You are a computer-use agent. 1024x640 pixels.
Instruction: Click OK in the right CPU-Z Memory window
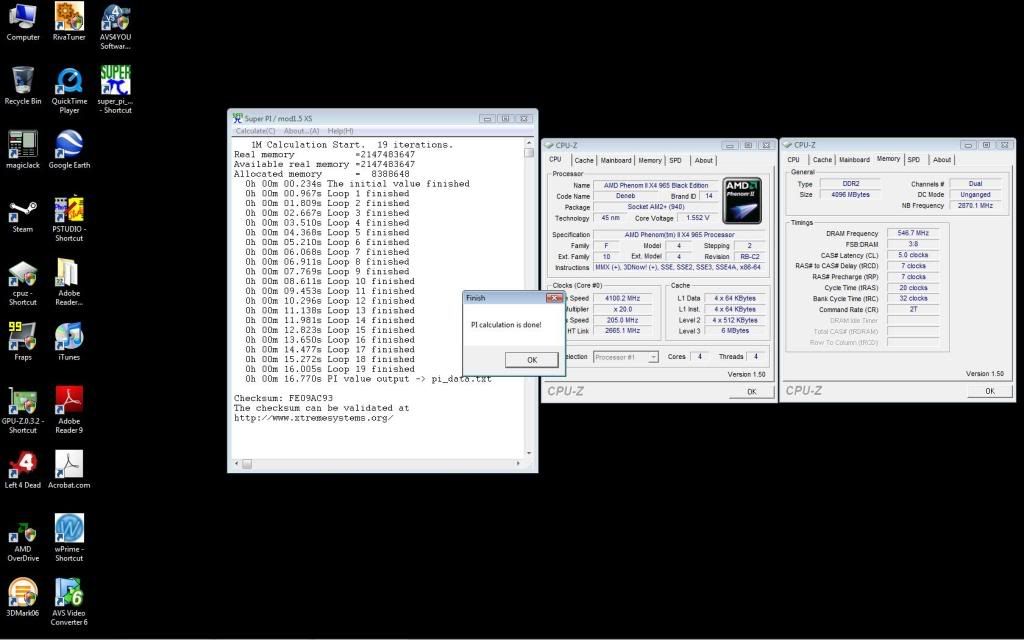[989, 391]
